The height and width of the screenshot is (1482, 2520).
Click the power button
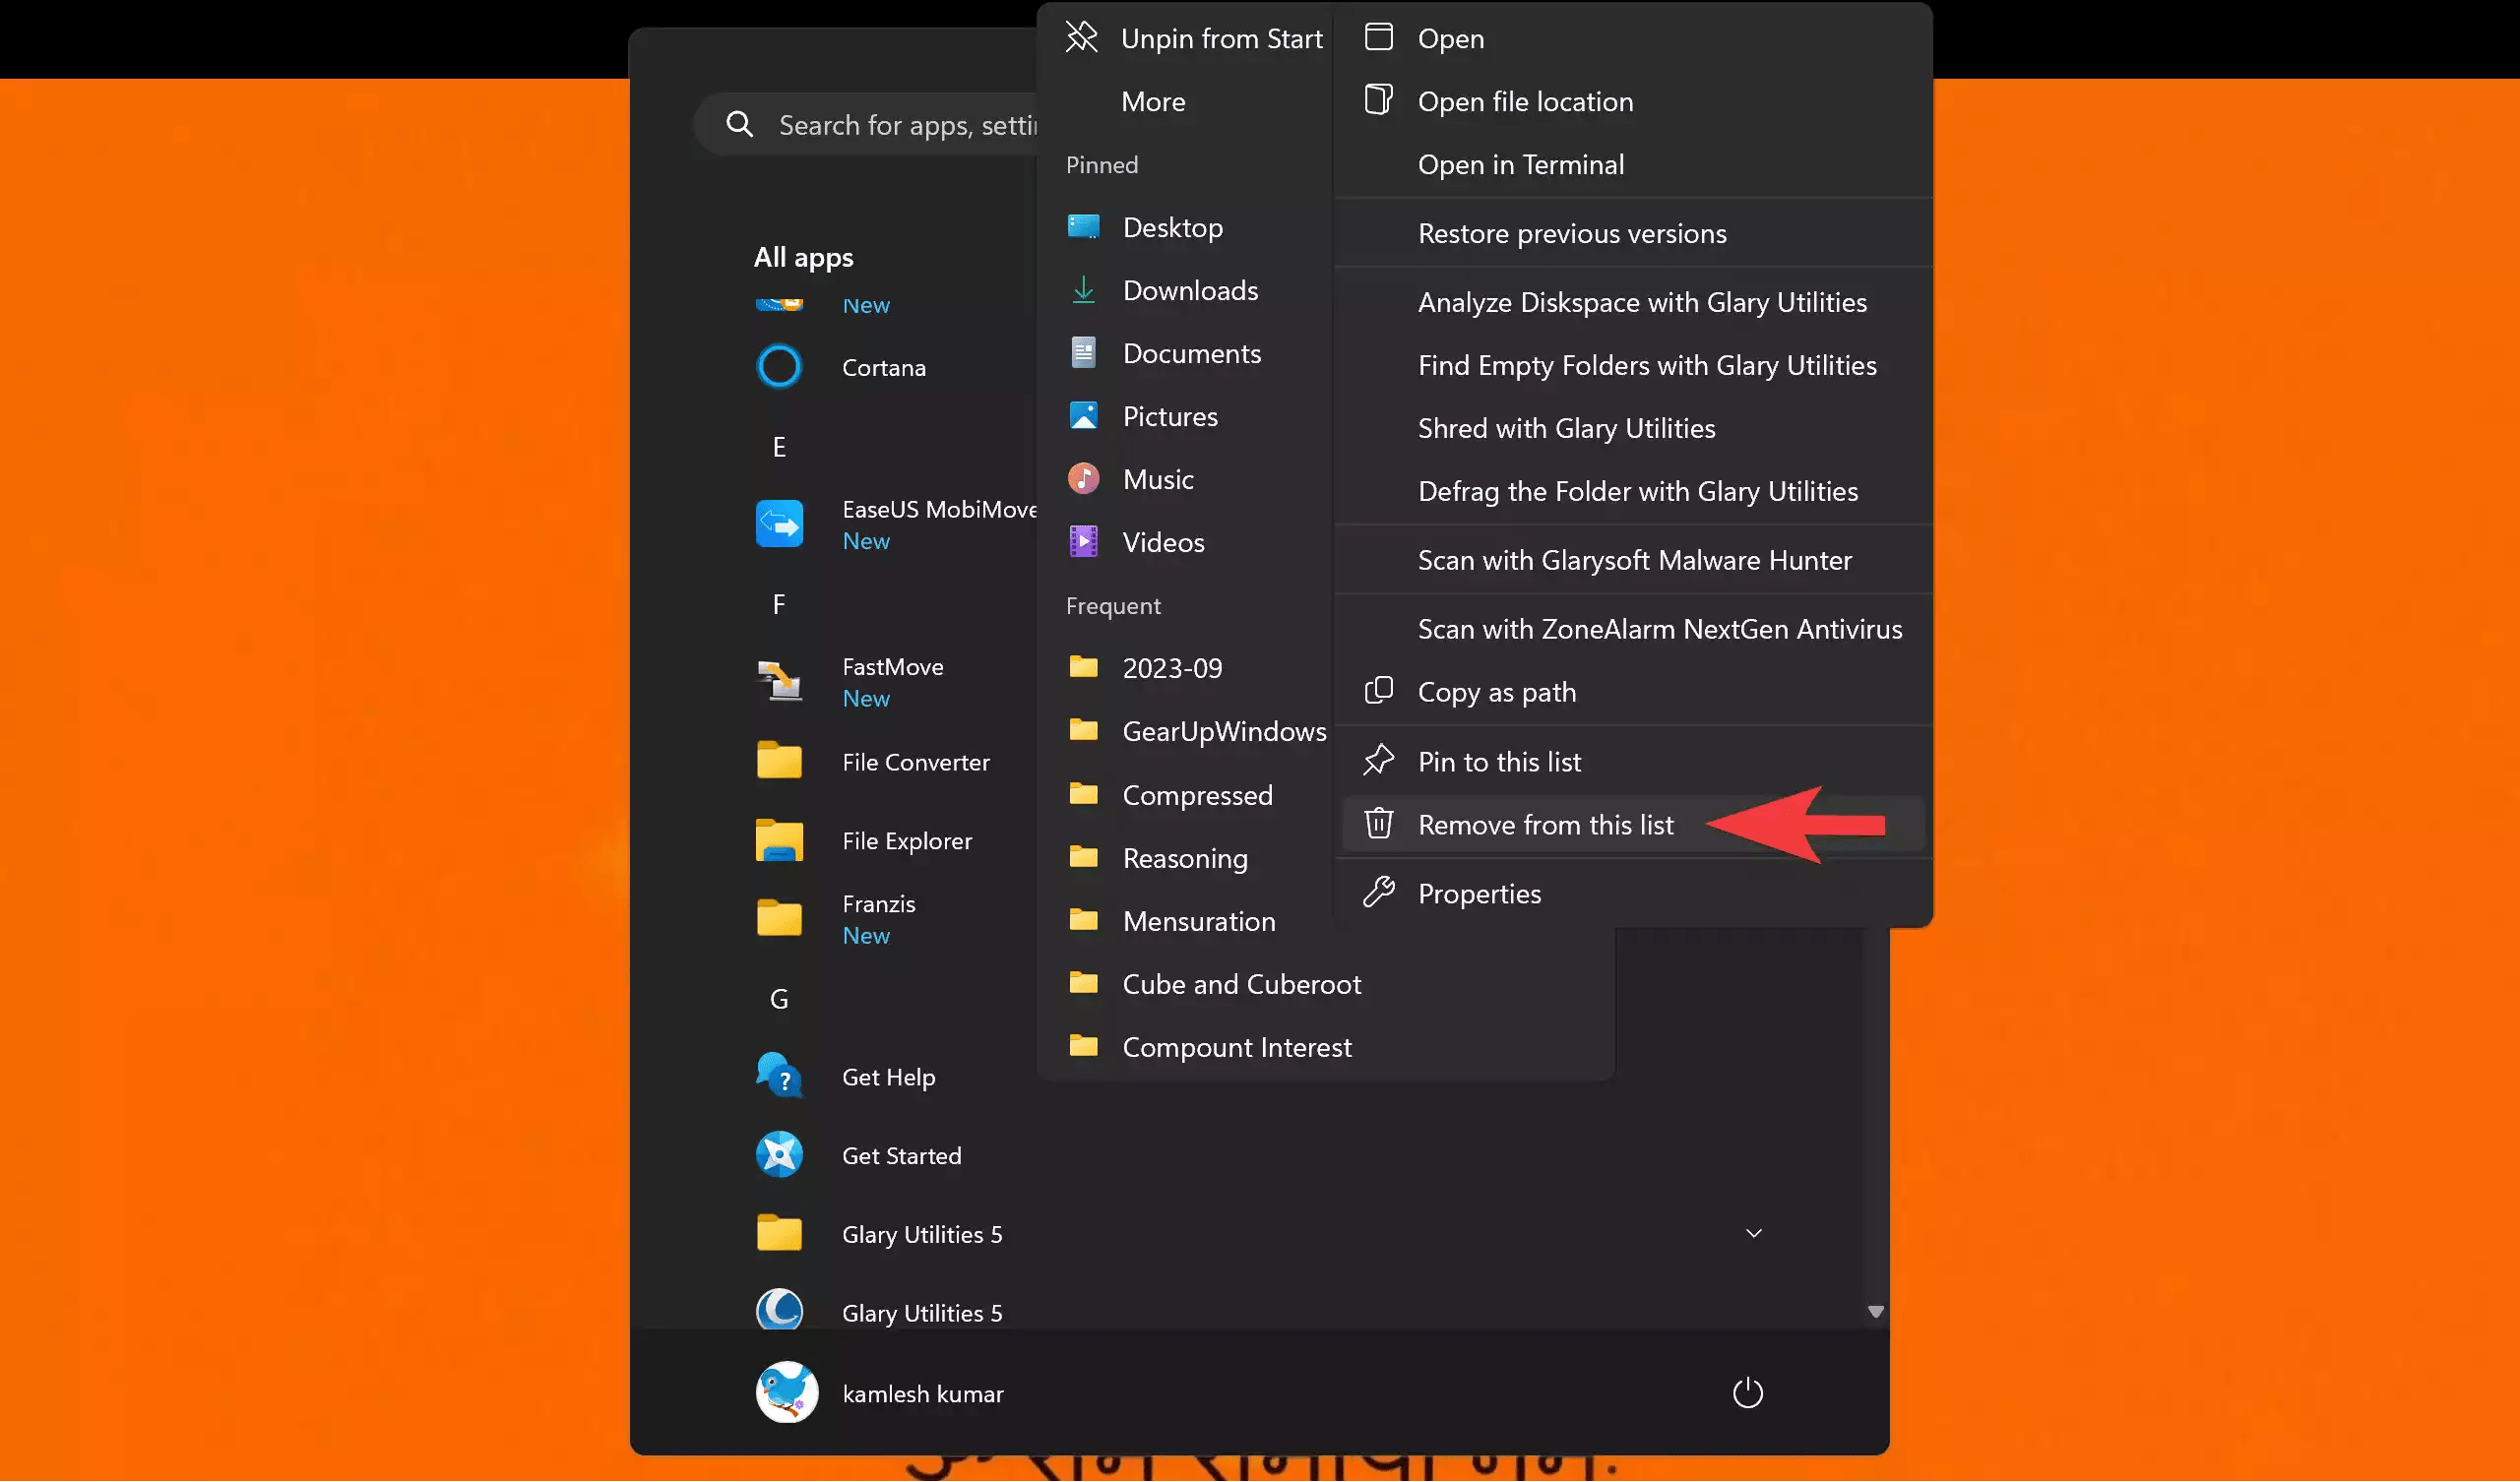[x=1746, y=1392]
